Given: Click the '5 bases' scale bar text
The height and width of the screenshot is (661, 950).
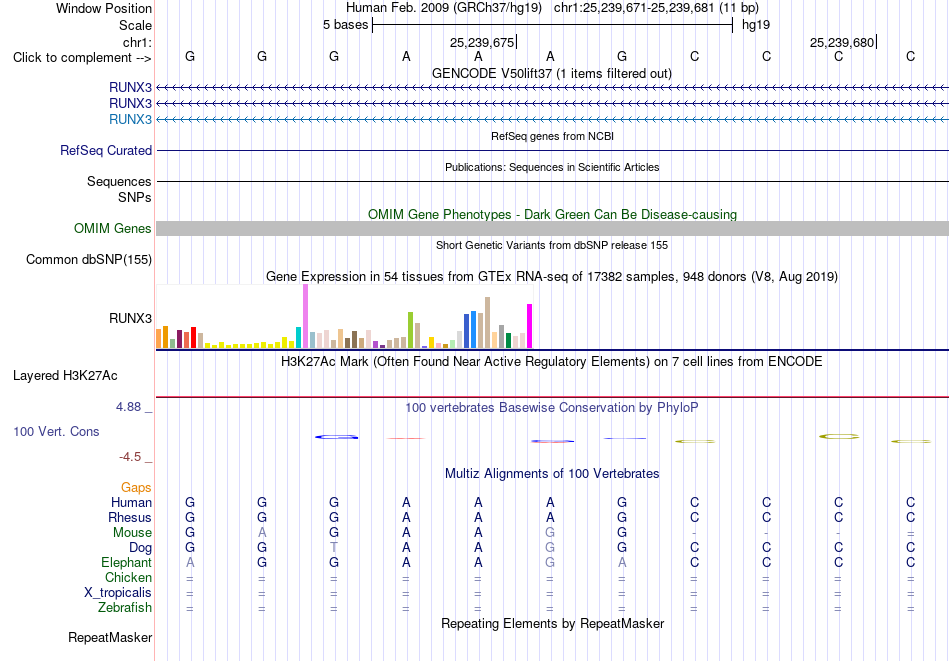Looking at the screenshot, I should pos(345,25).
